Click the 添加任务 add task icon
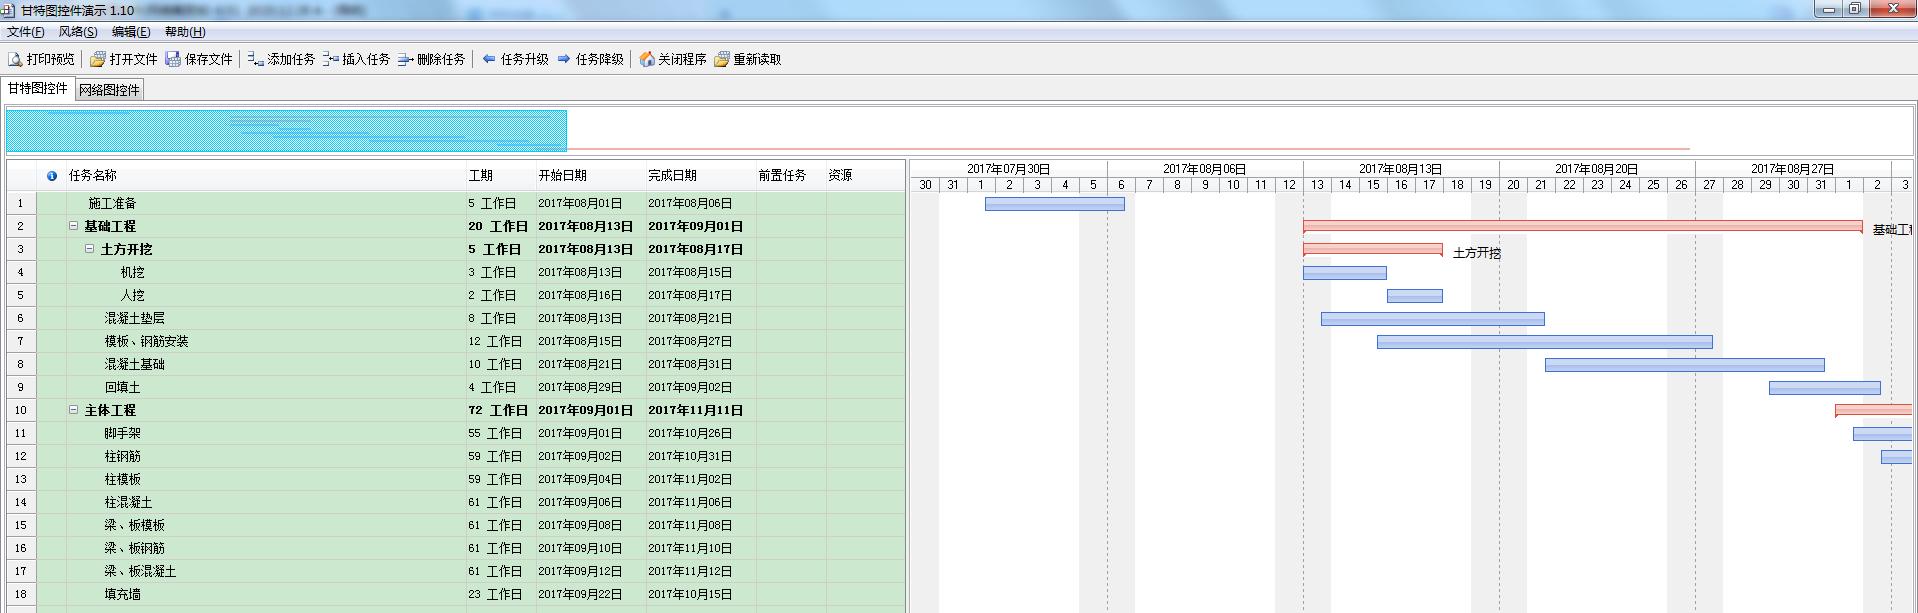Screen dimensions: 1918x613 (256, 60)
